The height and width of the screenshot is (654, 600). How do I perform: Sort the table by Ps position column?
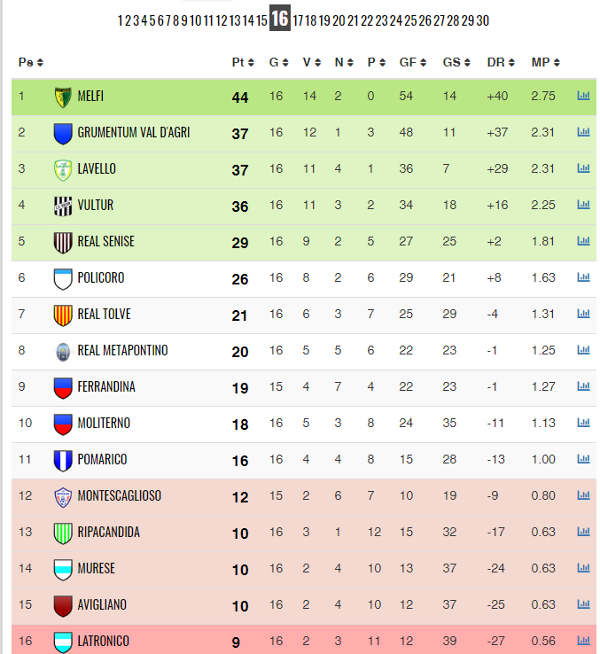[30, 63]
